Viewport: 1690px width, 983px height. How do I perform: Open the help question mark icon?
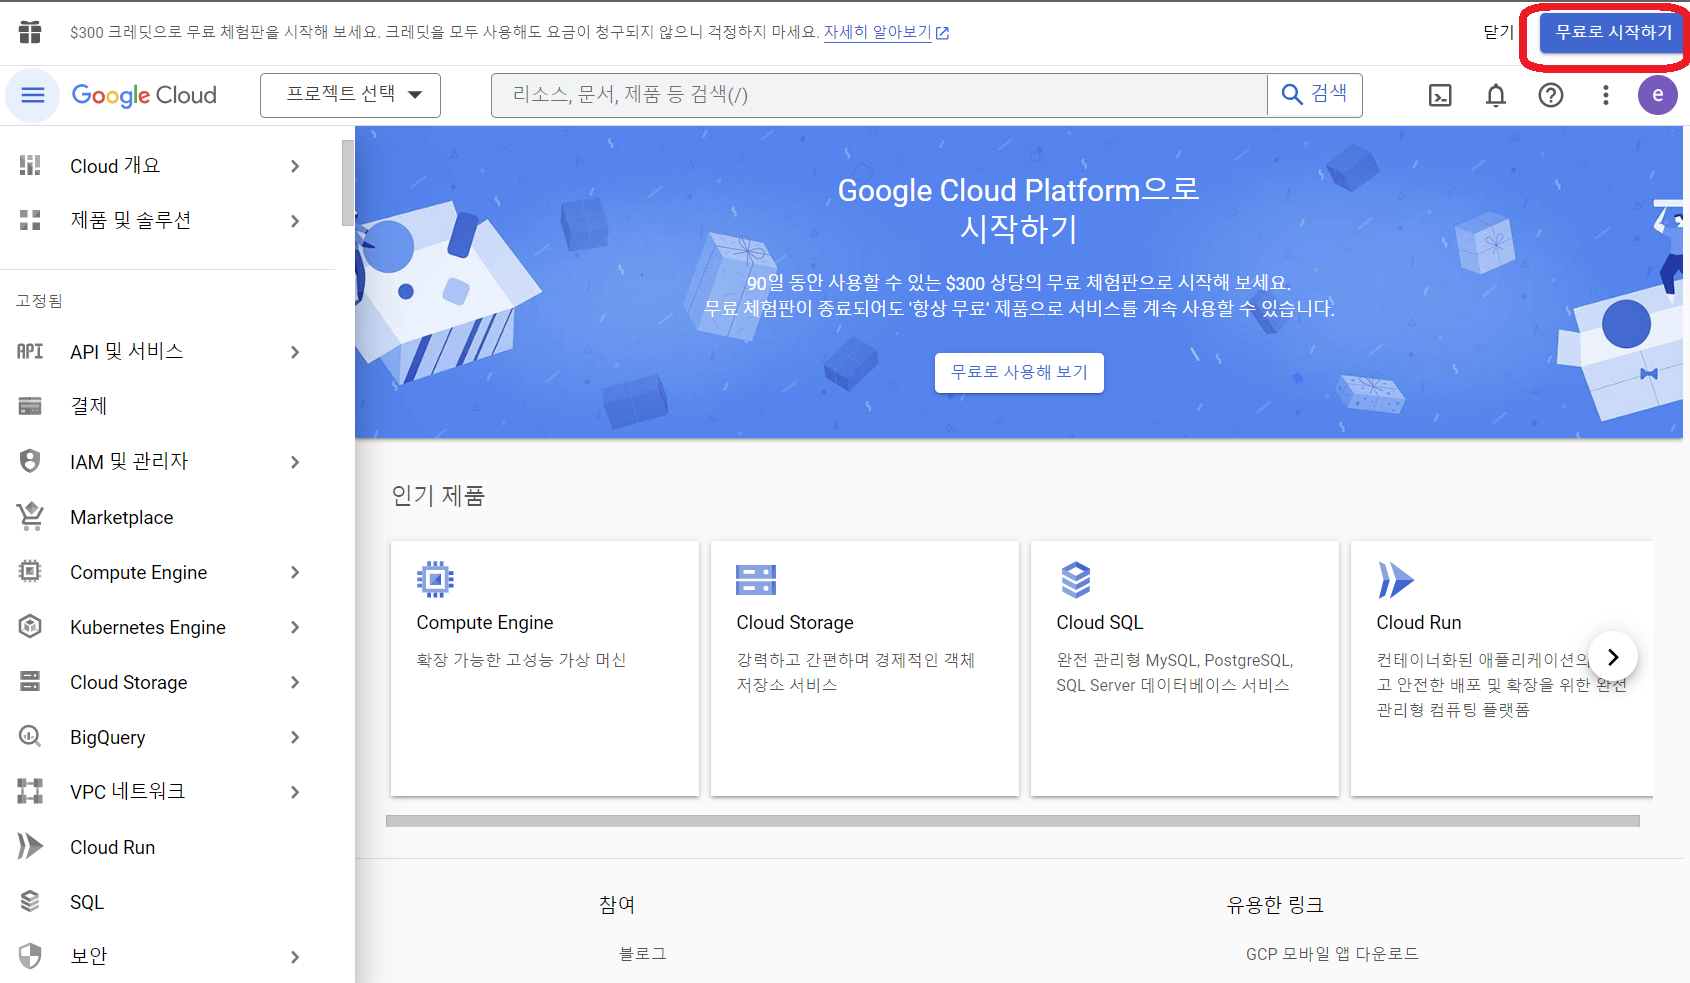pos(1551,95)
